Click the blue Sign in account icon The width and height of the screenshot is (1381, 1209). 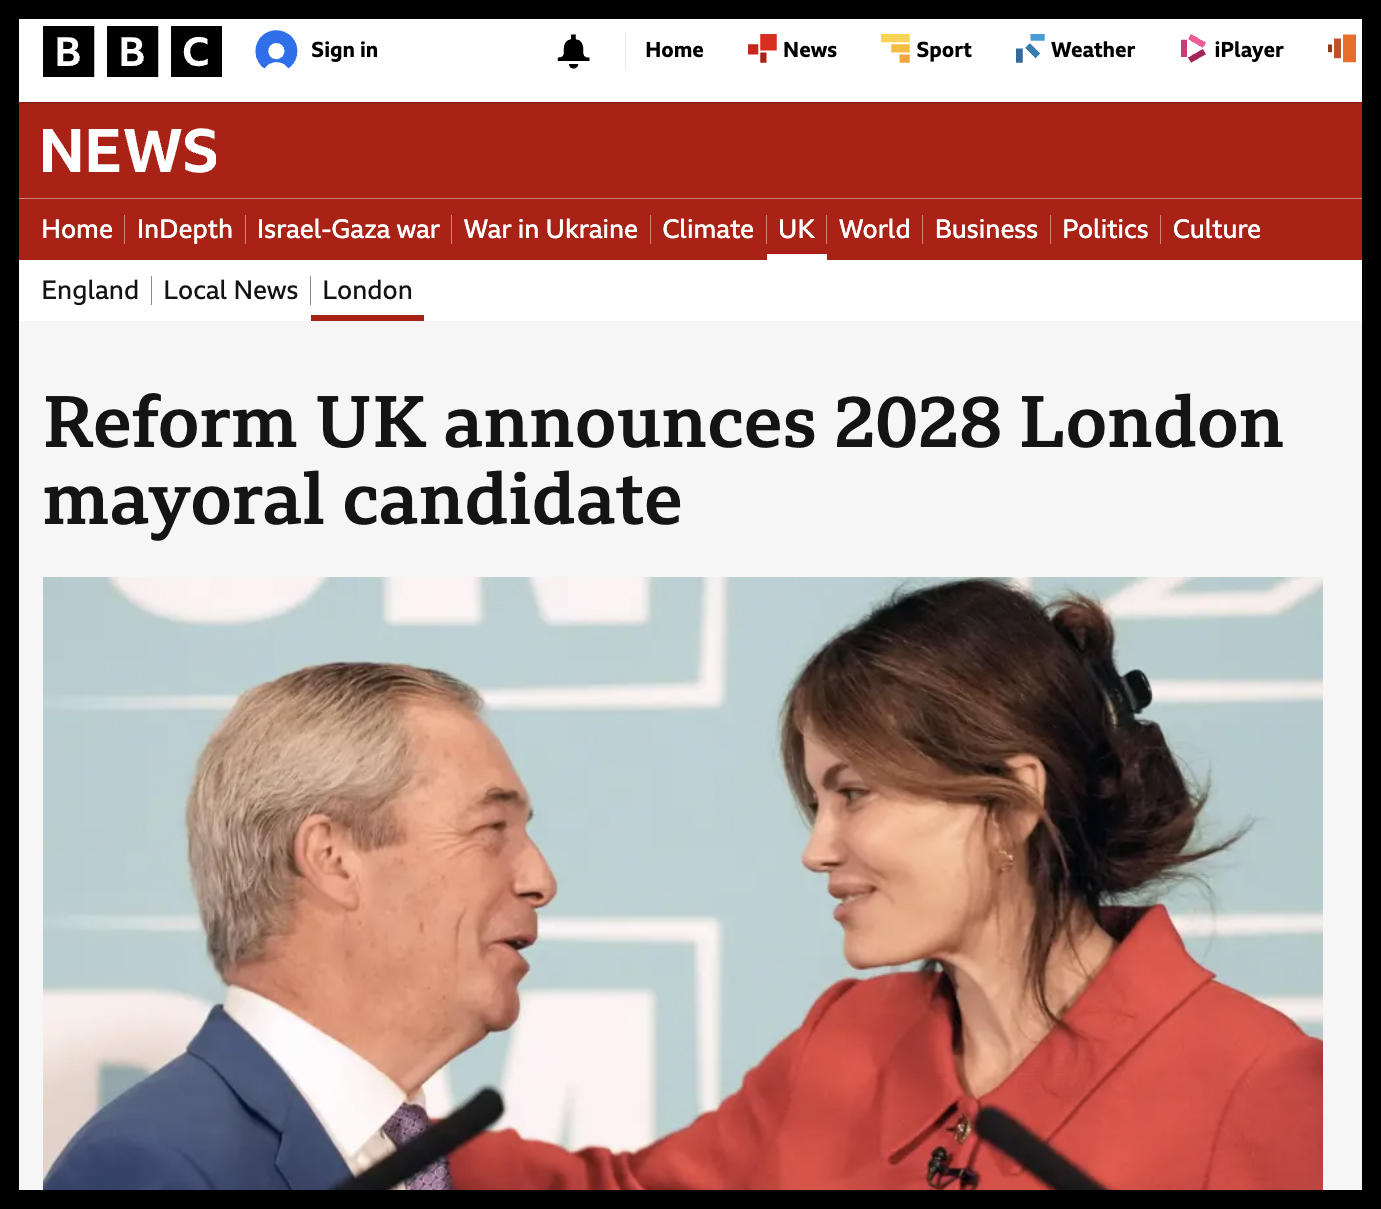276,51
